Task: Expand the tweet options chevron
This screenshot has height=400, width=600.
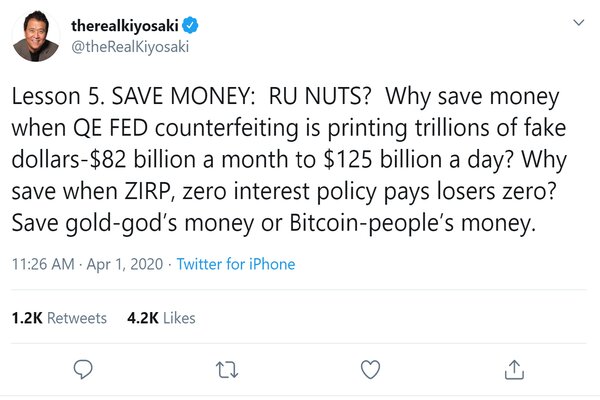Action: tap(577, 24)
